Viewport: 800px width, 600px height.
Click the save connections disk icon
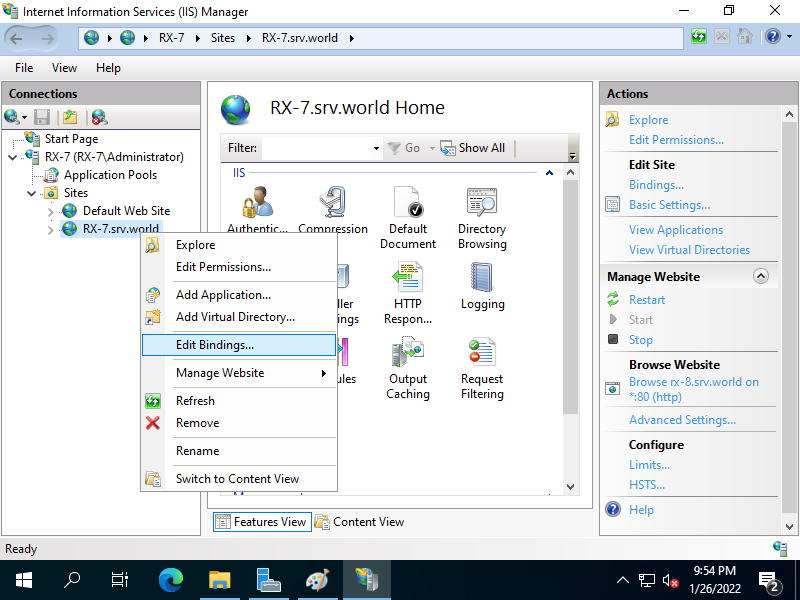click(41, 117)
